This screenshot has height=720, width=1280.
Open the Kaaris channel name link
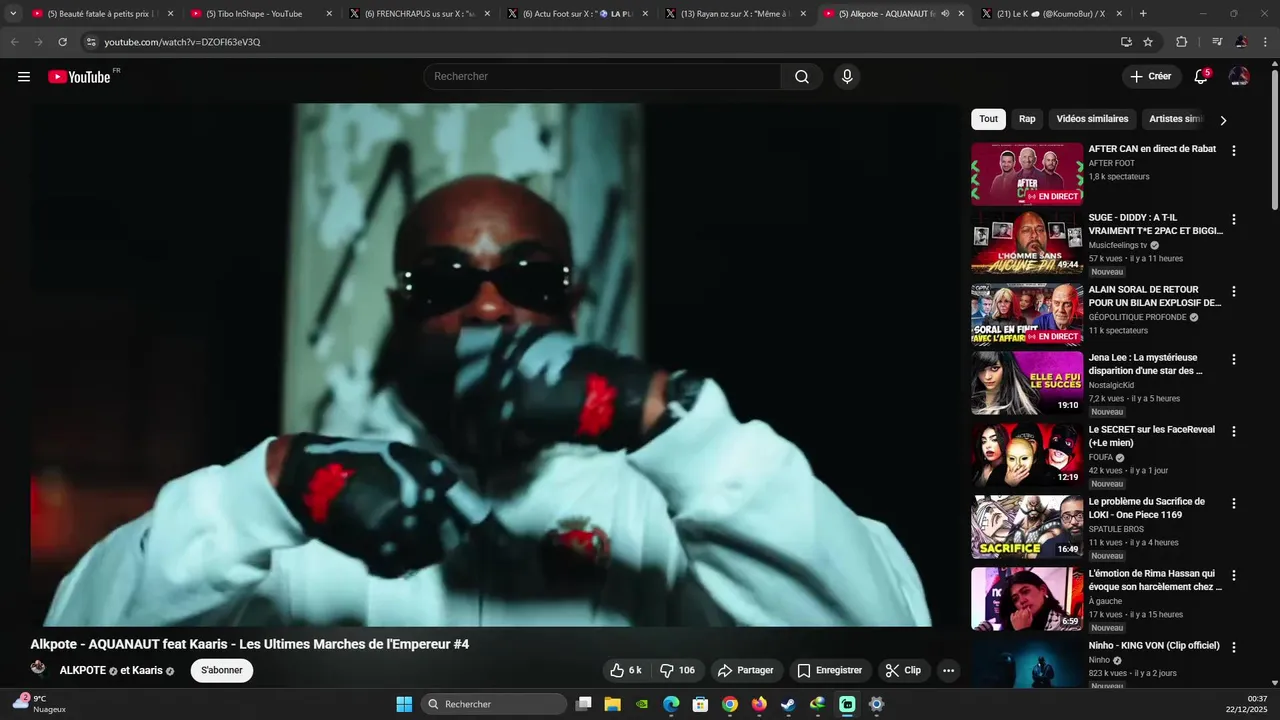tap(147, 670)
